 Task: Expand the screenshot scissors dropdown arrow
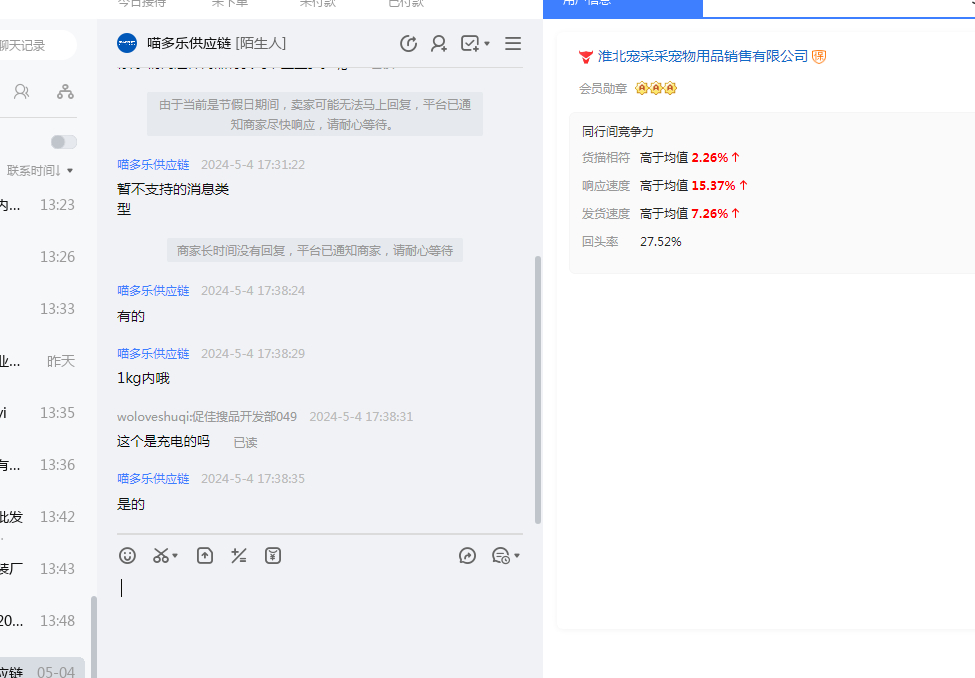(176, 556)
